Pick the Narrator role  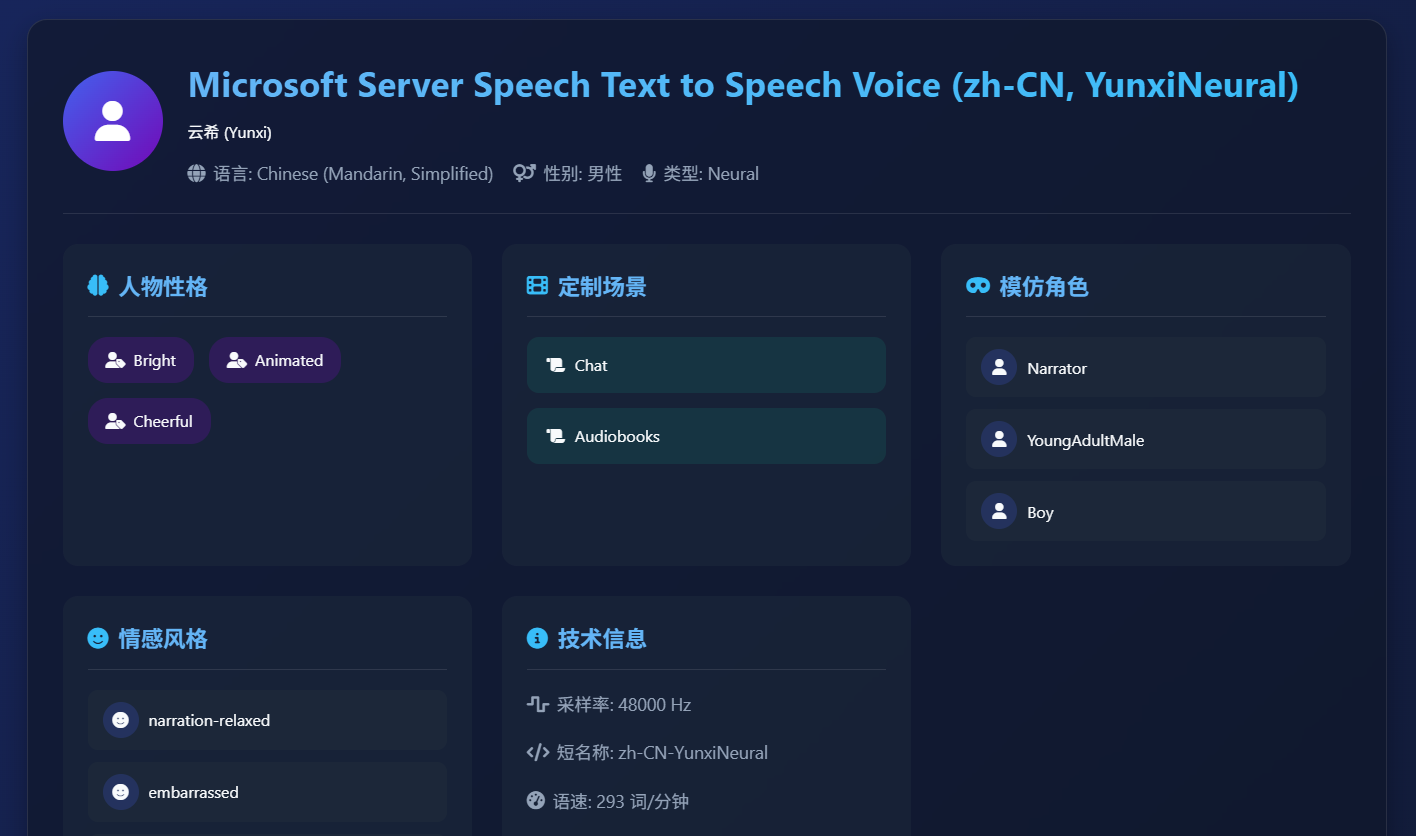tap(1145, 368)
